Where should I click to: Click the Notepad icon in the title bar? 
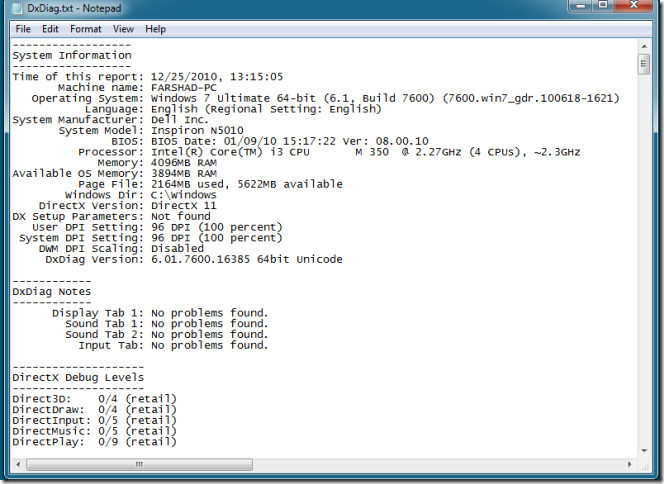tap(17, 8)
